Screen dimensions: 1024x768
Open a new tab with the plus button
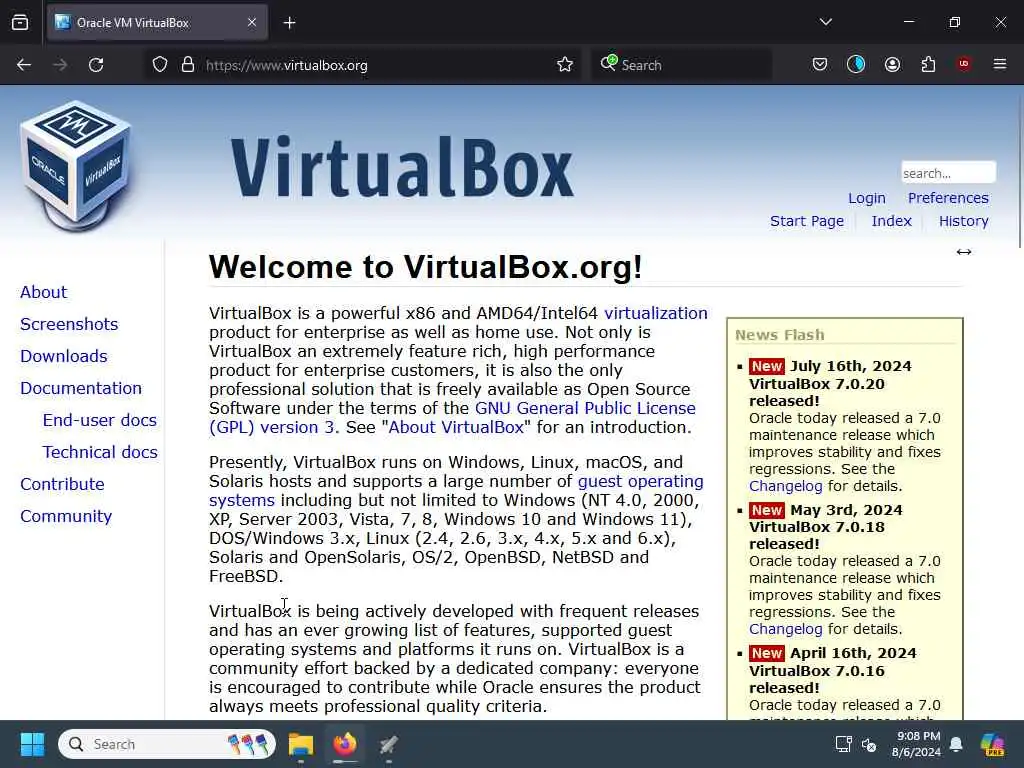point(289,23)
